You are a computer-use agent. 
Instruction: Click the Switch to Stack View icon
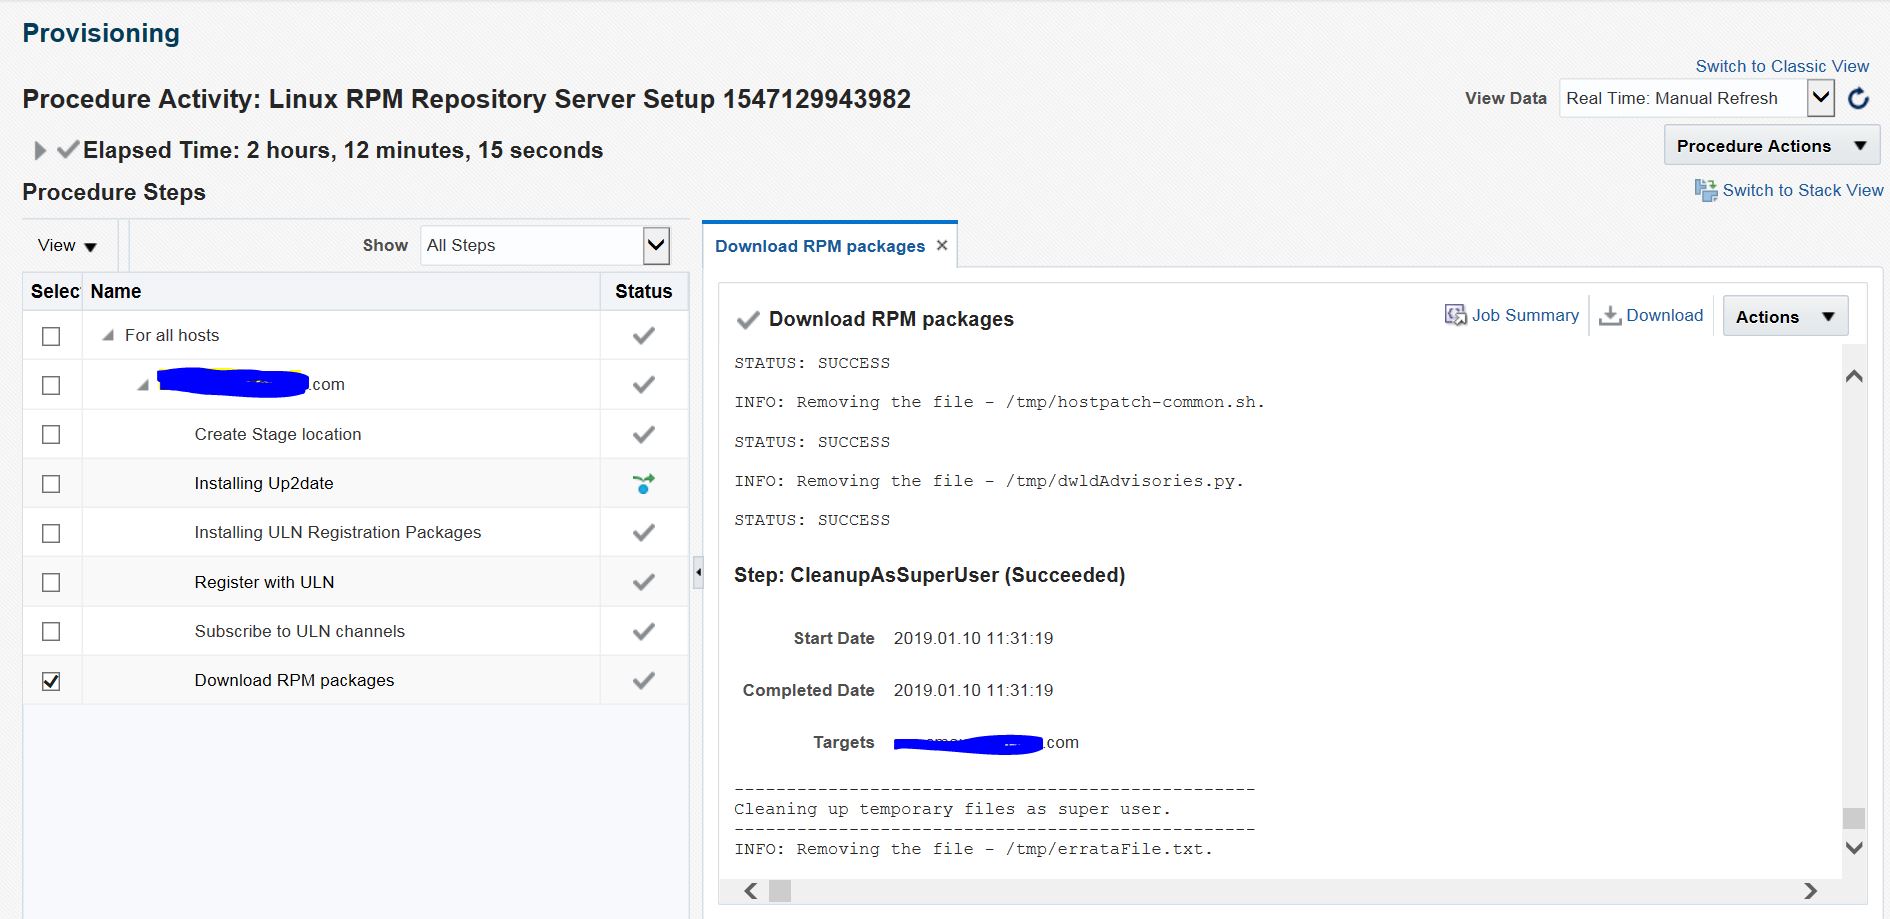pos(1705,190)
